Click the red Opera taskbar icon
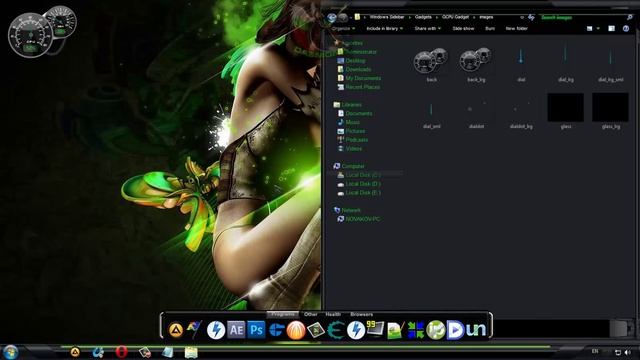Image resolution: width=640 pixels, height=360 pixels. 121,352
